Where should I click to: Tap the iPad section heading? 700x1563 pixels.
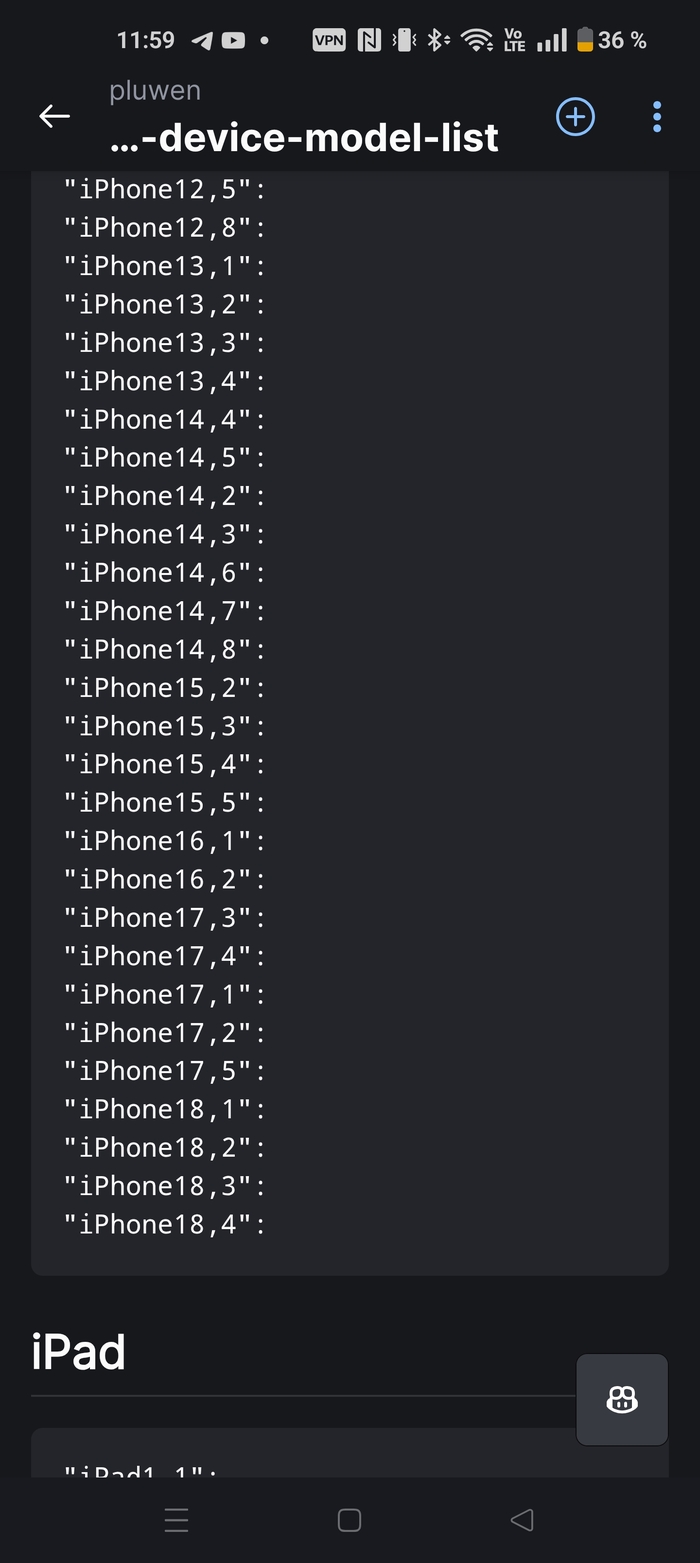(79, 1353)
